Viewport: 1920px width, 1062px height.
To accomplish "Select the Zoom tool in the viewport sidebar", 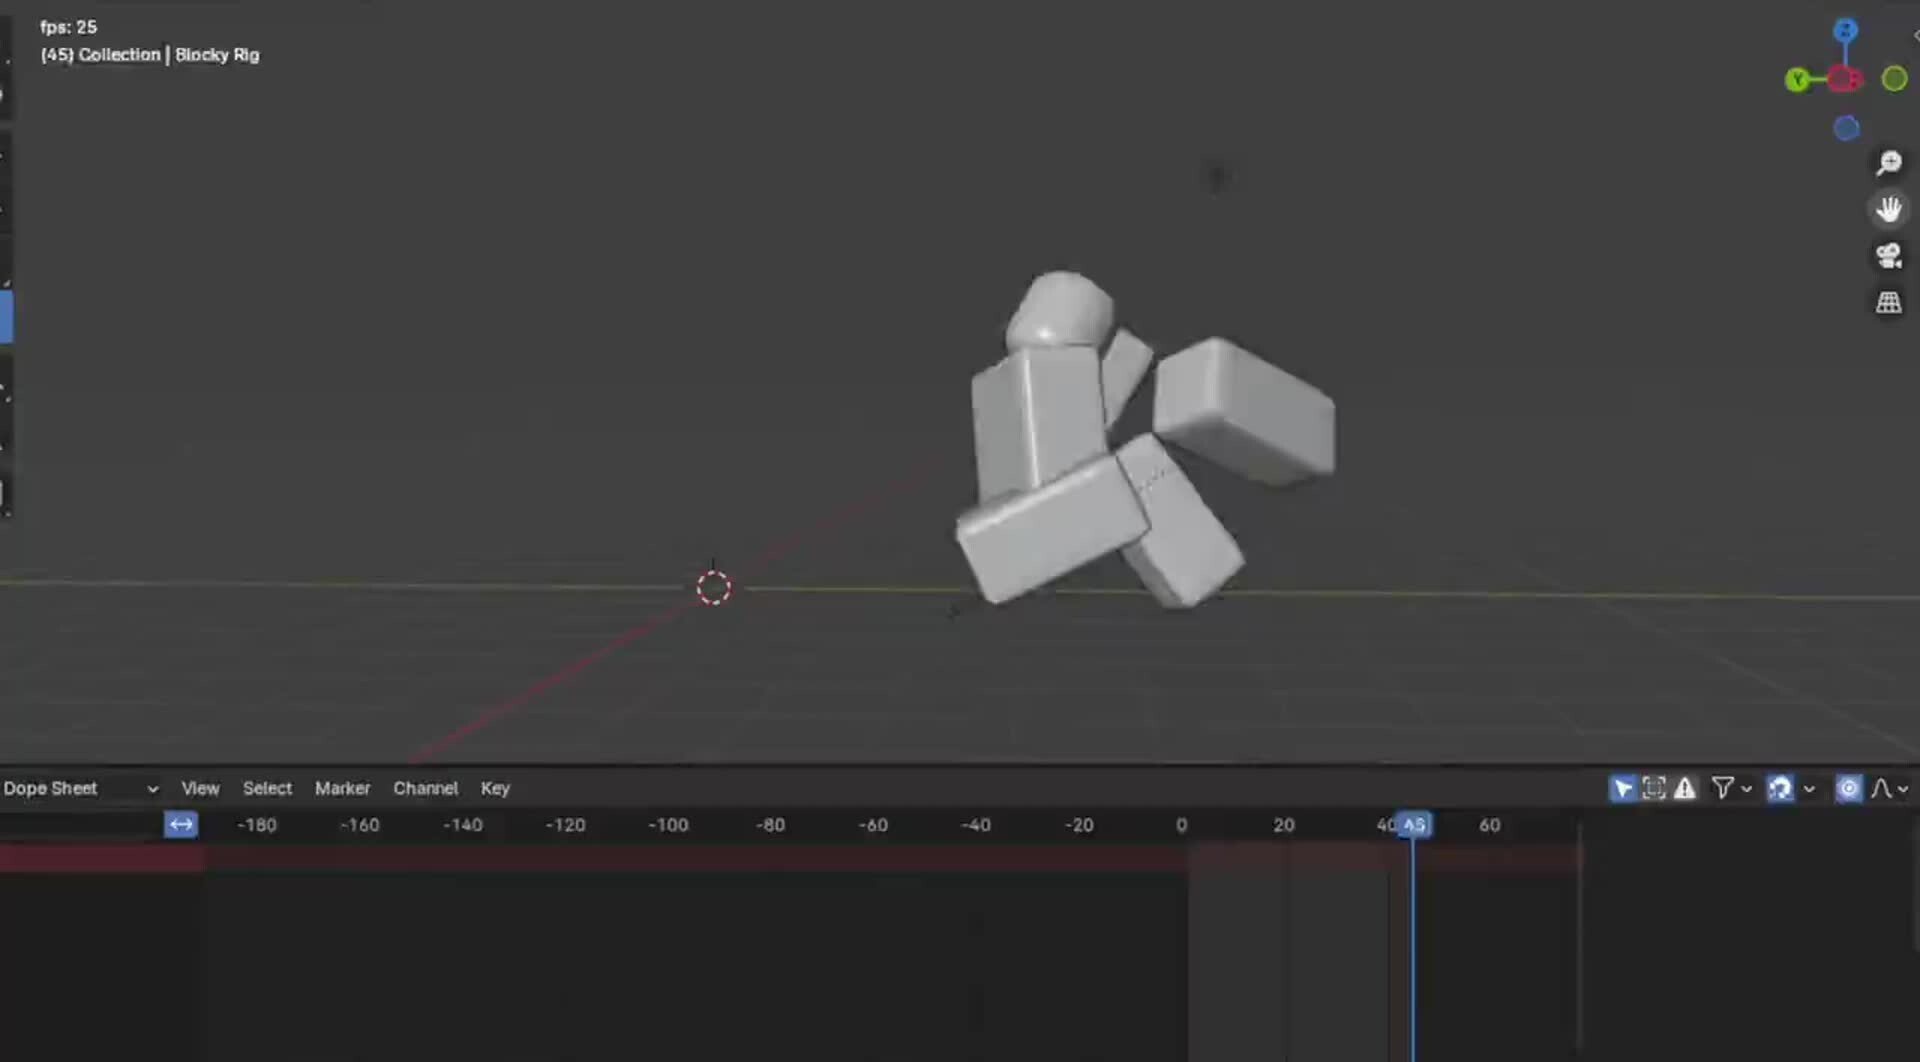I will click(1889, 163).
